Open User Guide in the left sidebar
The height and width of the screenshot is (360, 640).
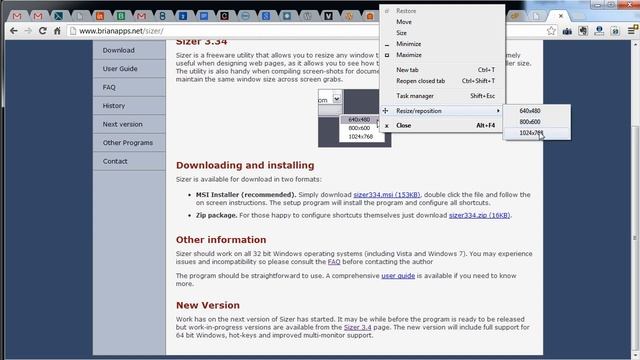click(129, 69)
